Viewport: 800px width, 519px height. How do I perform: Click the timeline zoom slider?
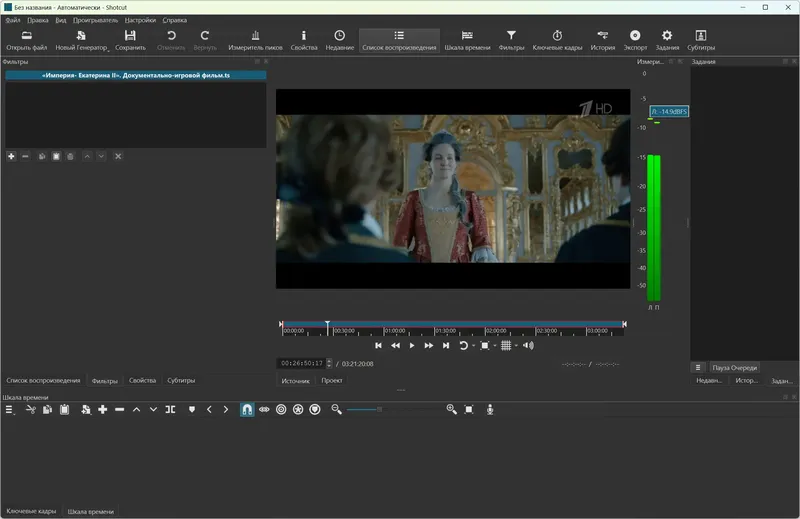tap(378, 409)
